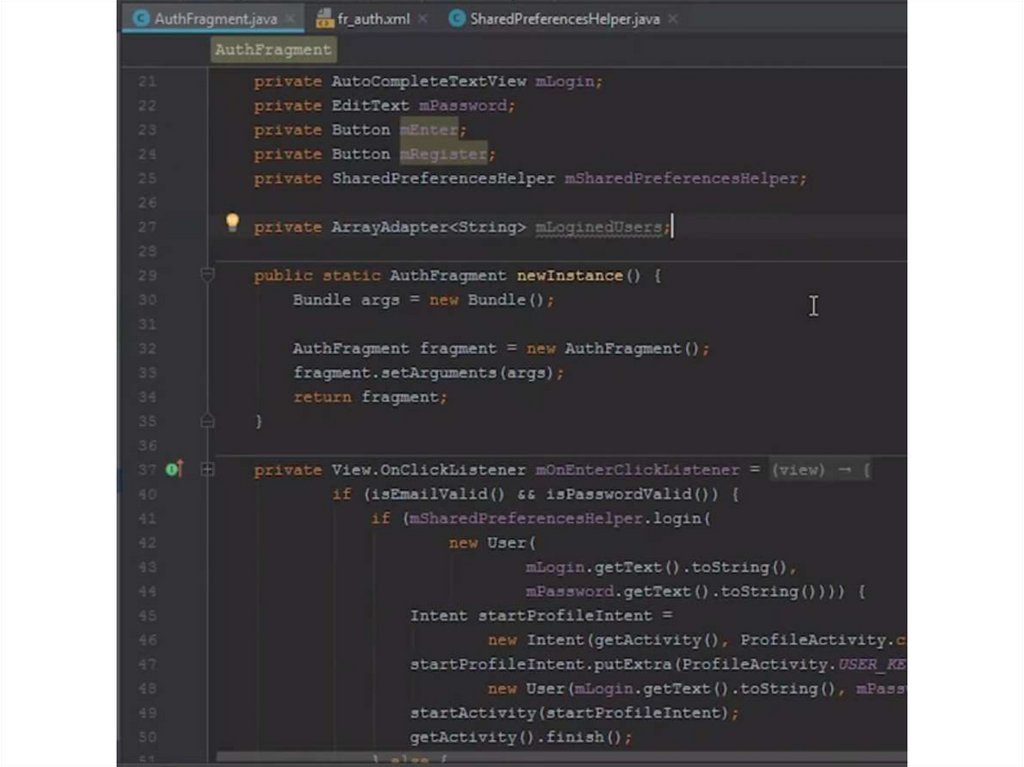Click the XML file icon on fr_auth.xml tab
The width and height of the screenshot is (1024, 767).
(324, 19)
